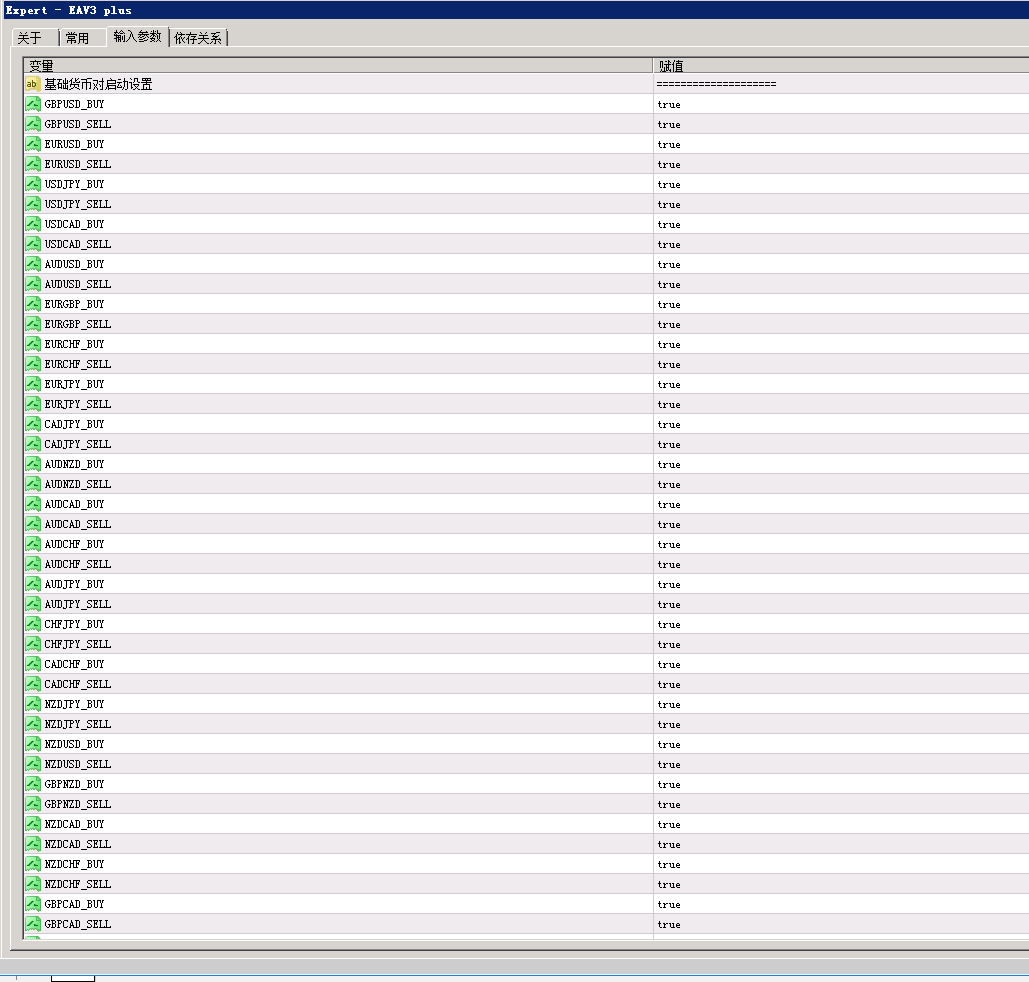Open value dropdown for AUDCHF_SELL
1029x982 pixels.
[x=841, y=564]
